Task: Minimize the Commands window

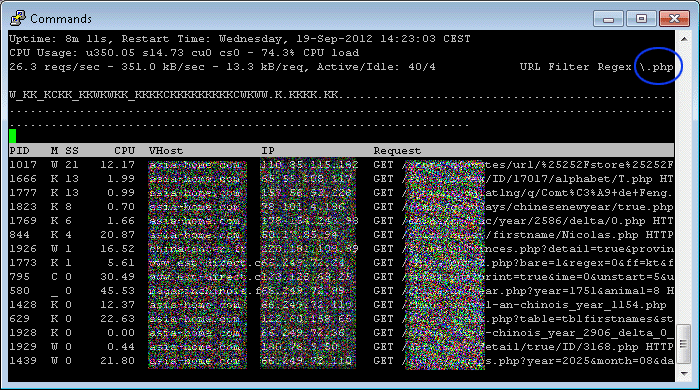Action: pyautogui.click(x=608, y=19)
